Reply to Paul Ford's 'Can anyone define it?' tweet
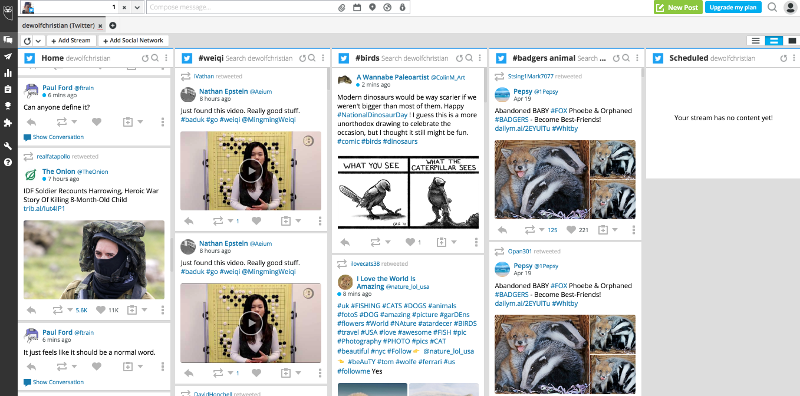 pyautogui.click(x=31, y=122)
